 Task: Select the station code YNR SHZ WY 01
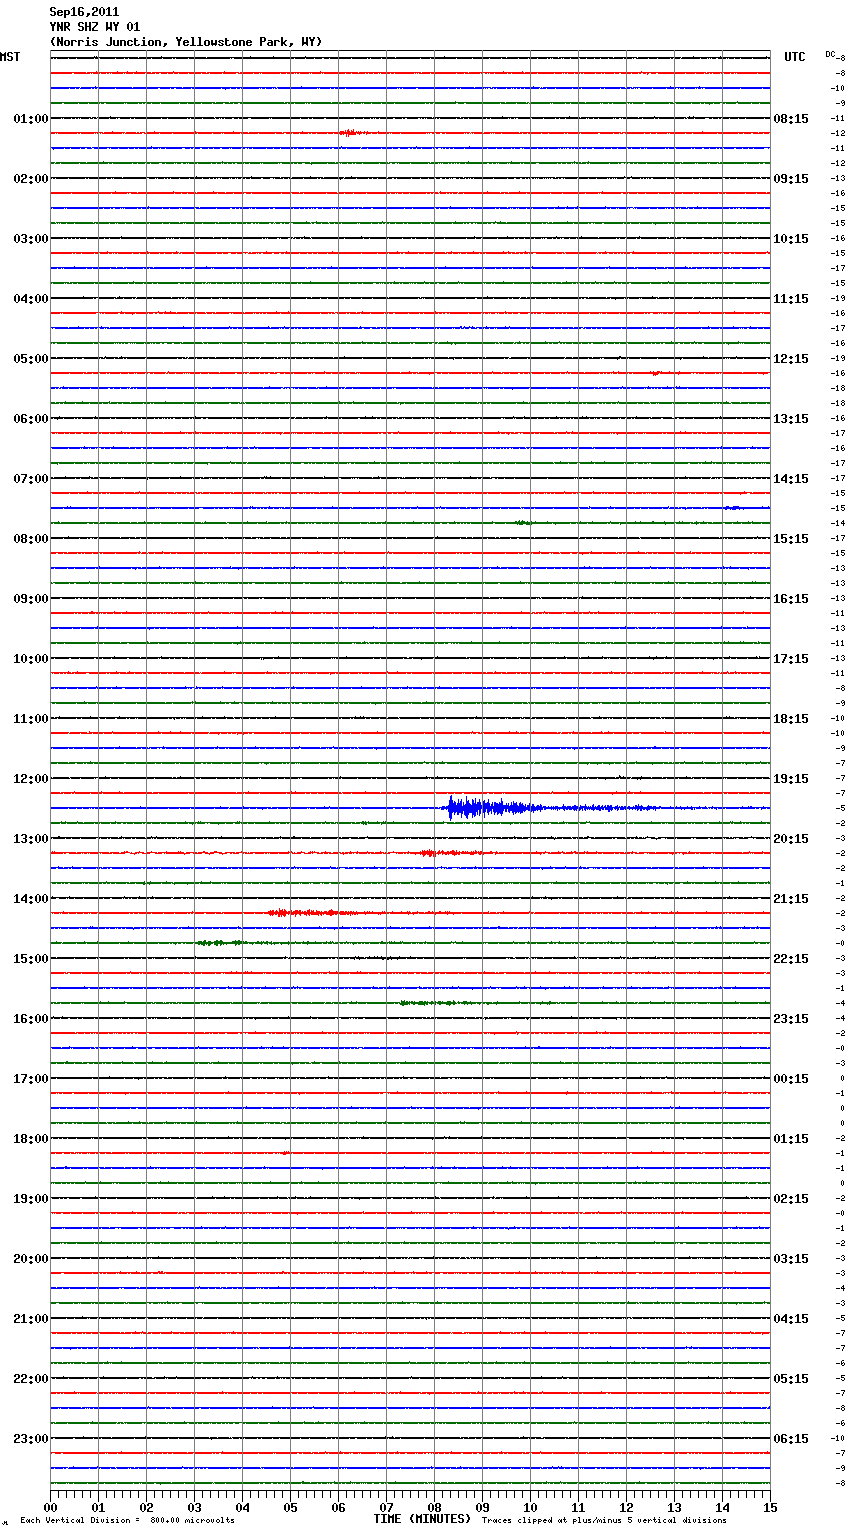[95, 27]
